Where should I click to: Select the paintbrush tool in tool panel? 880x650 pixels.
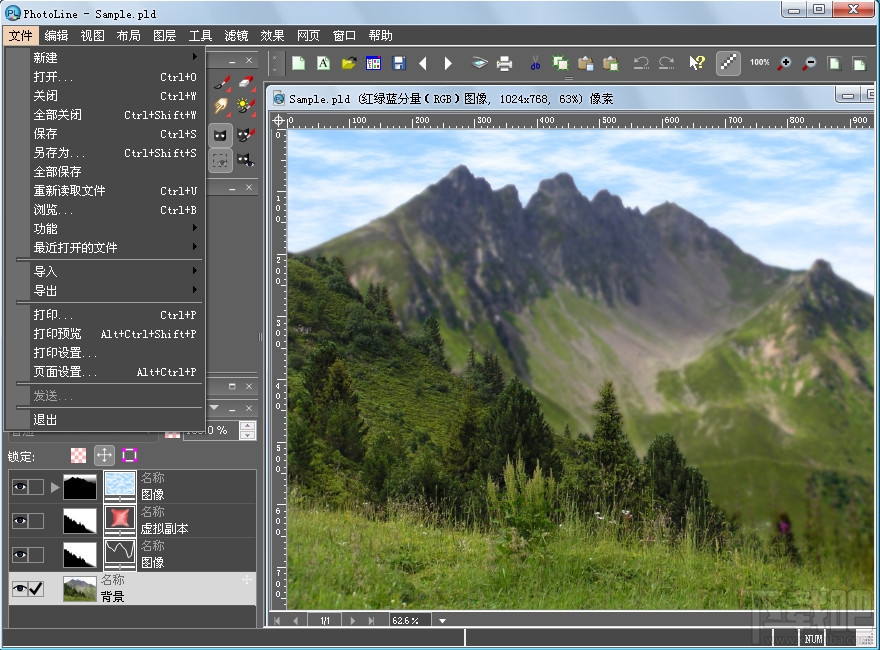222,83
